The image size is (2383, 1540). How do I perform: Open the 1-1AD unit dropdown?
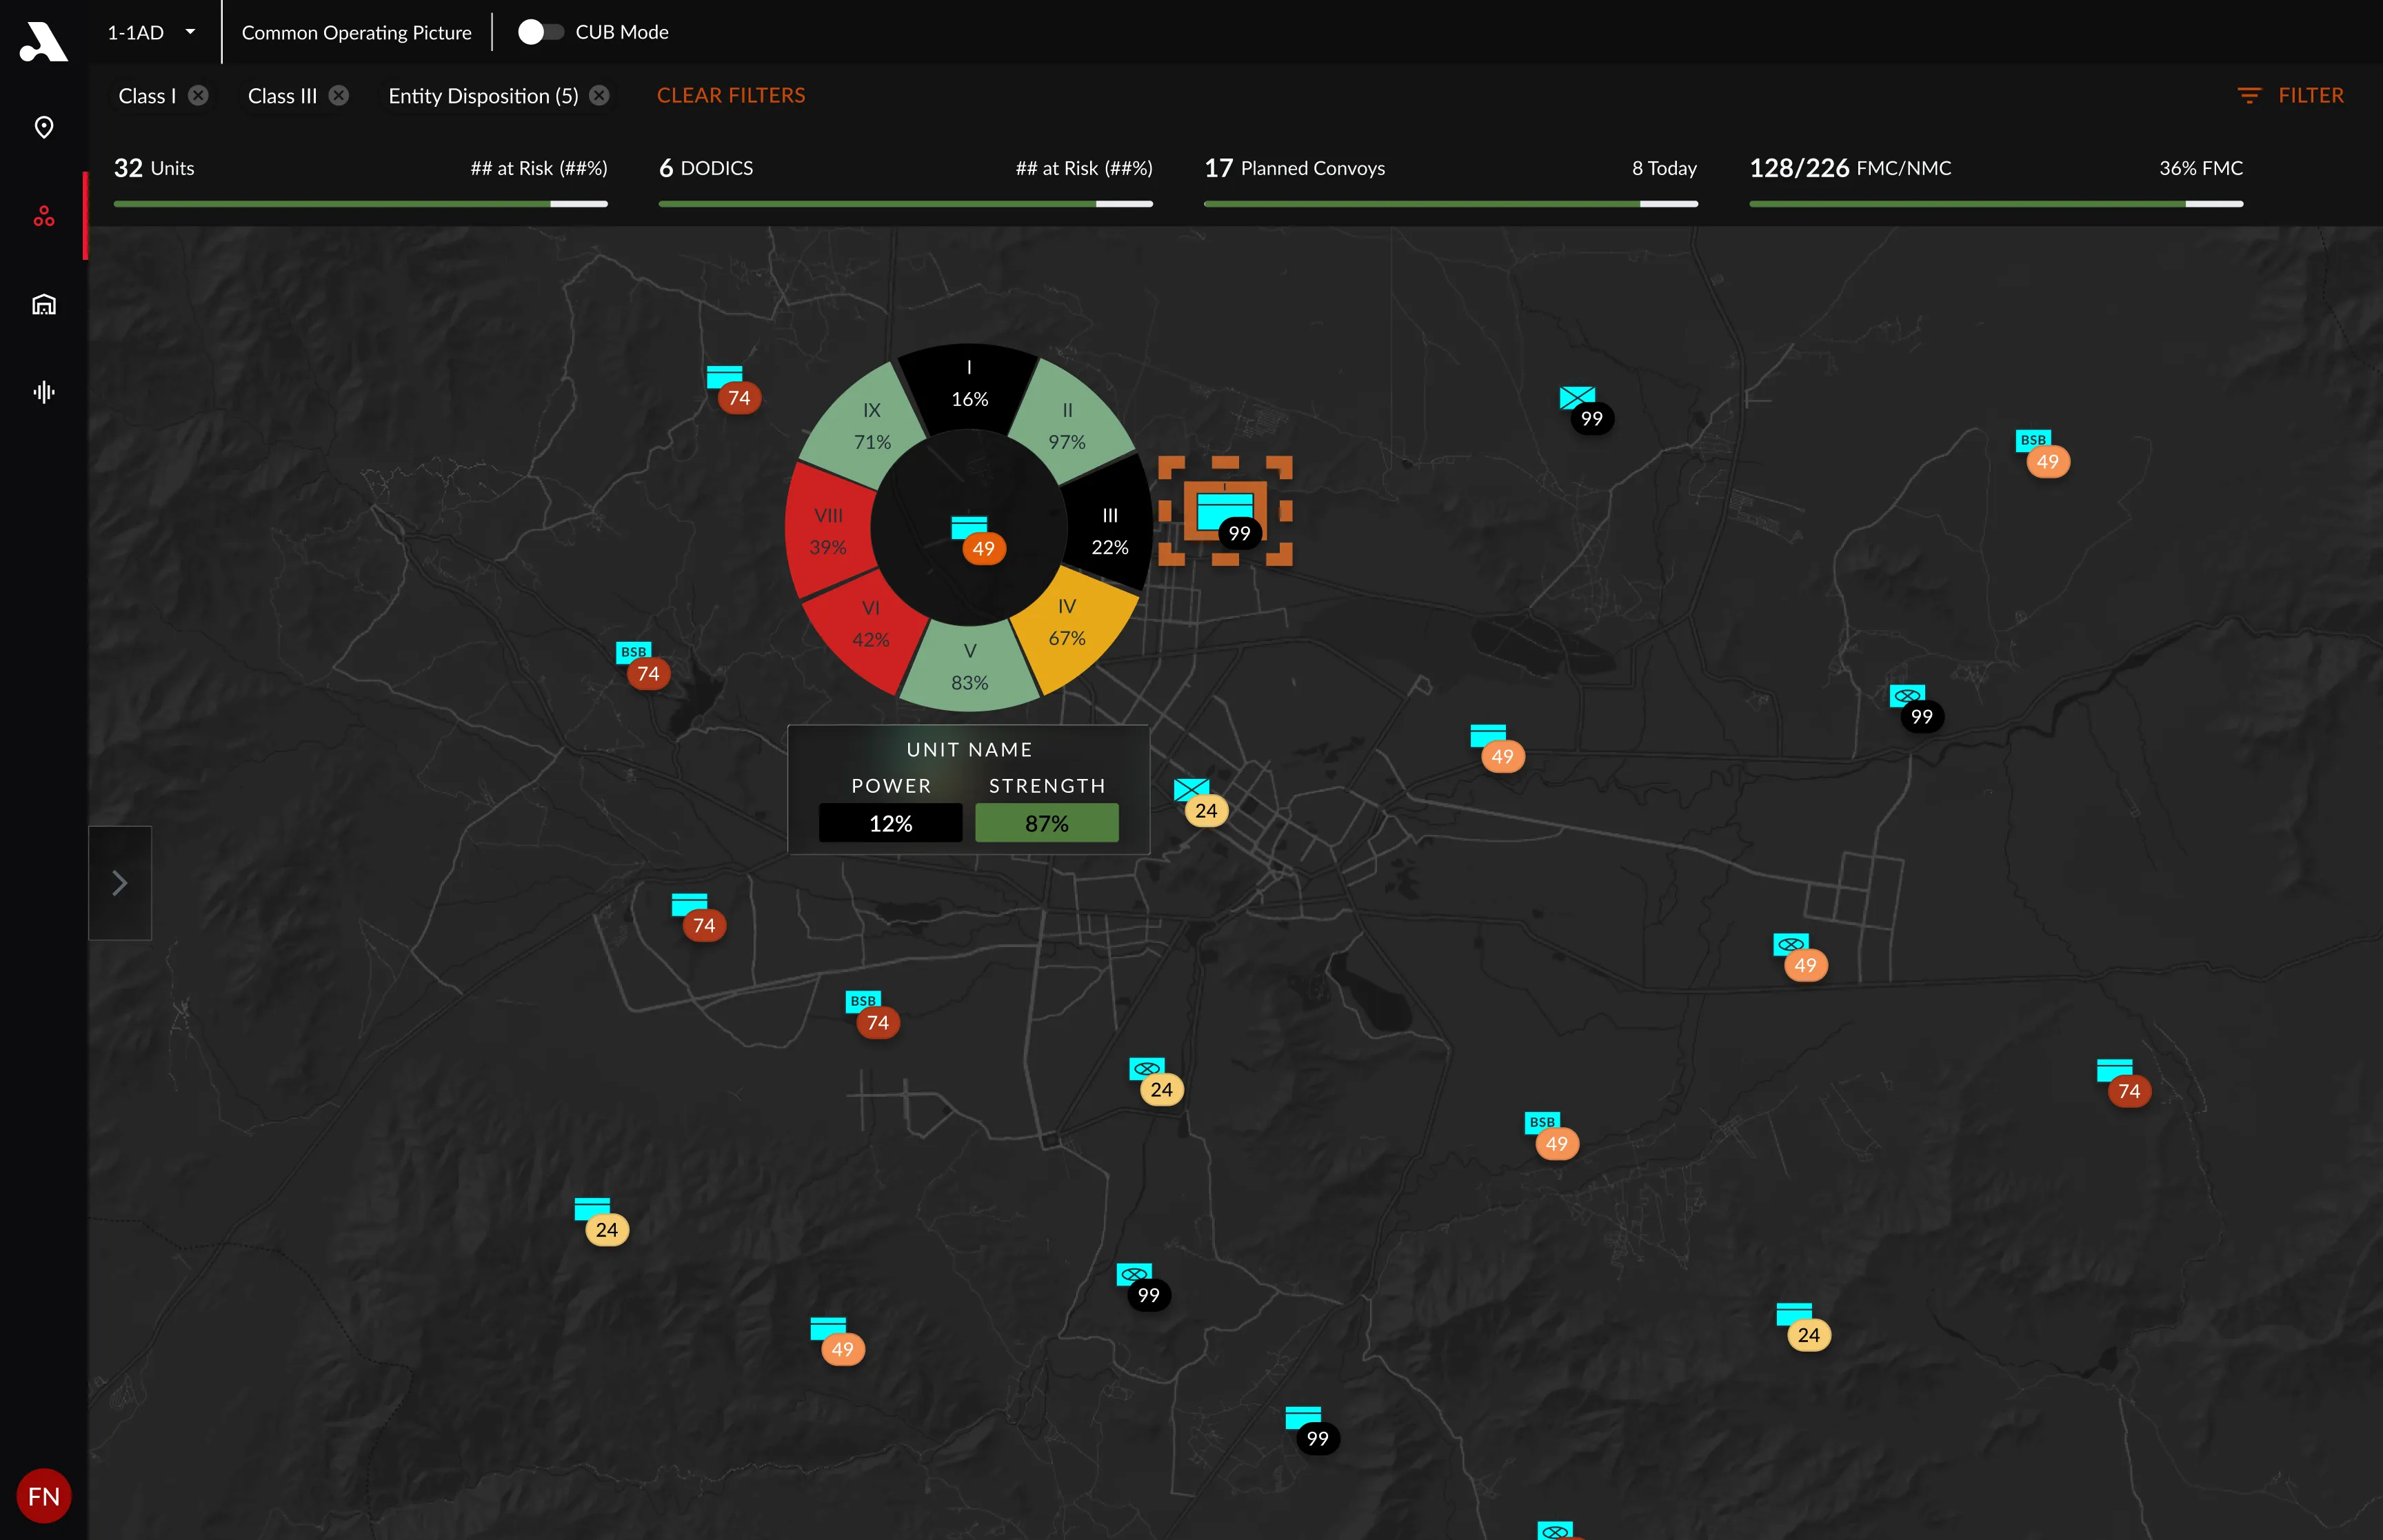(x=151, y=32)
